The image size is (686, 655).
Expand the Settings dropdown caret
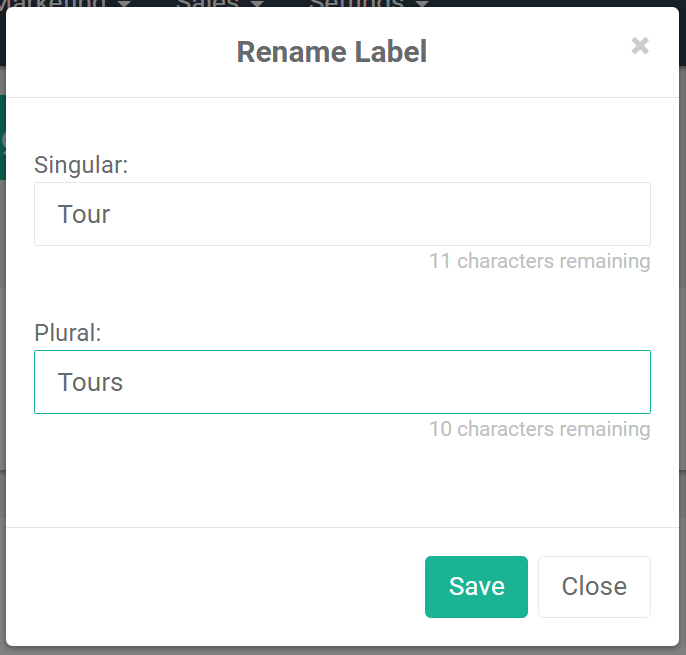(x=422, y=4)
